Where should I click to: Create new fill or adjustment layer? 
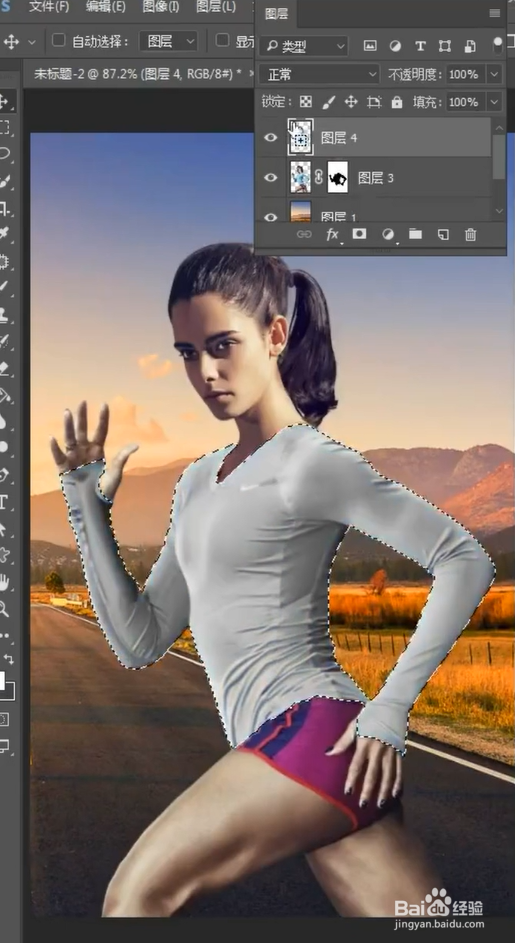click(387, 235)
